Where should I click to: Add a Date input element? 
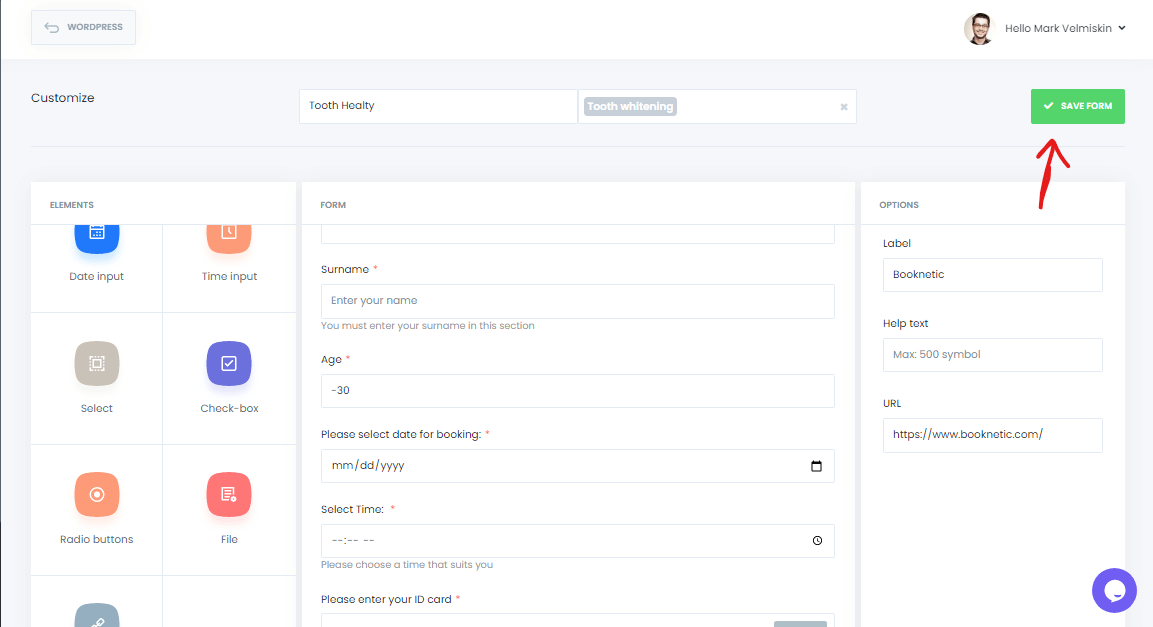(96, 254)
